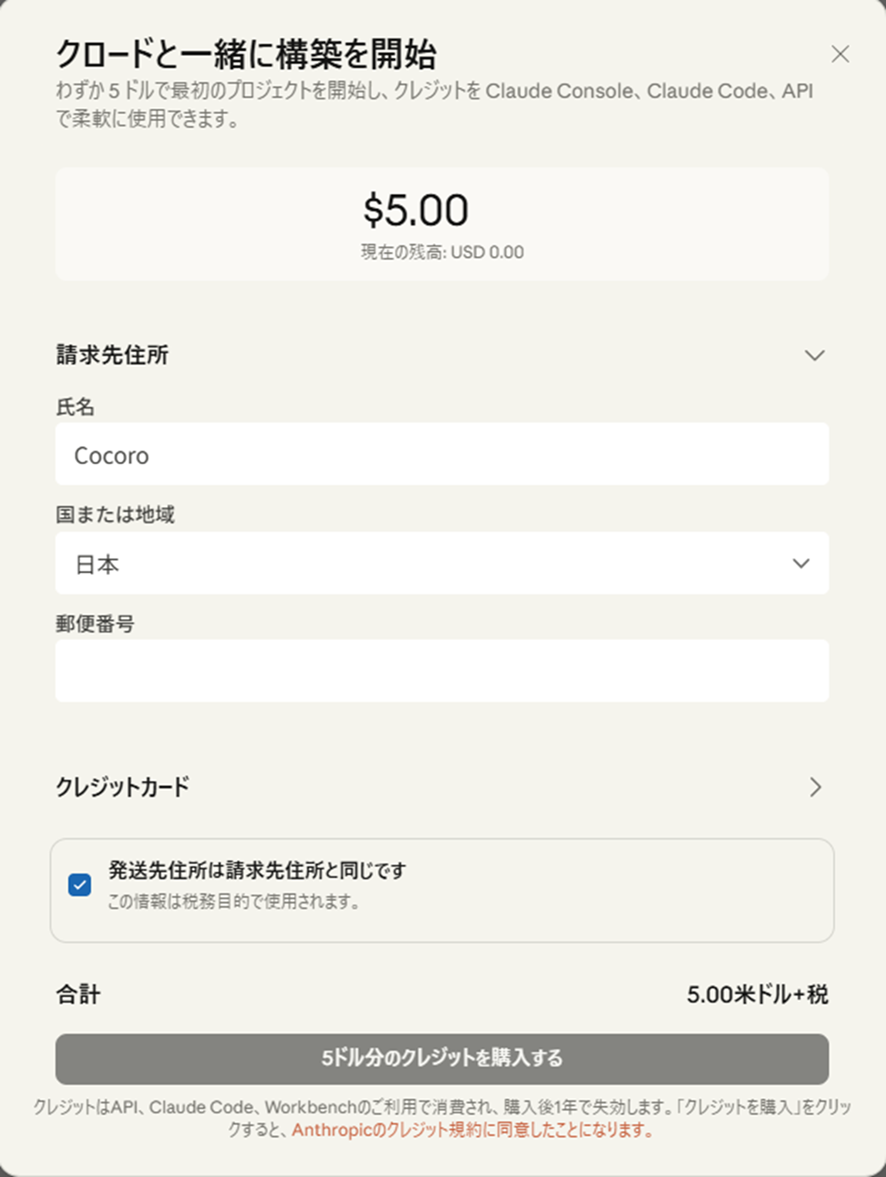Click the 請求先住所 section heading
The image size is (886, 1177).
111,355
